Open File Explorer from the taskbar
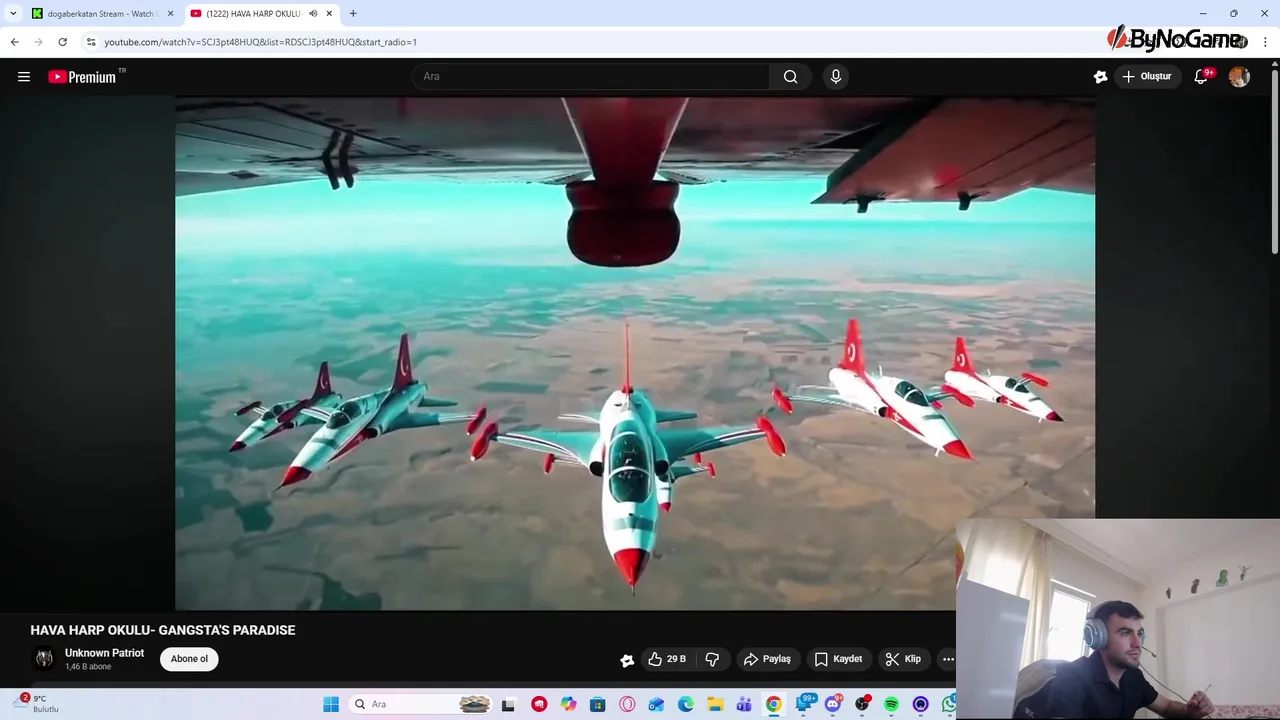The image size is (1280, 720). coord(715,704)
